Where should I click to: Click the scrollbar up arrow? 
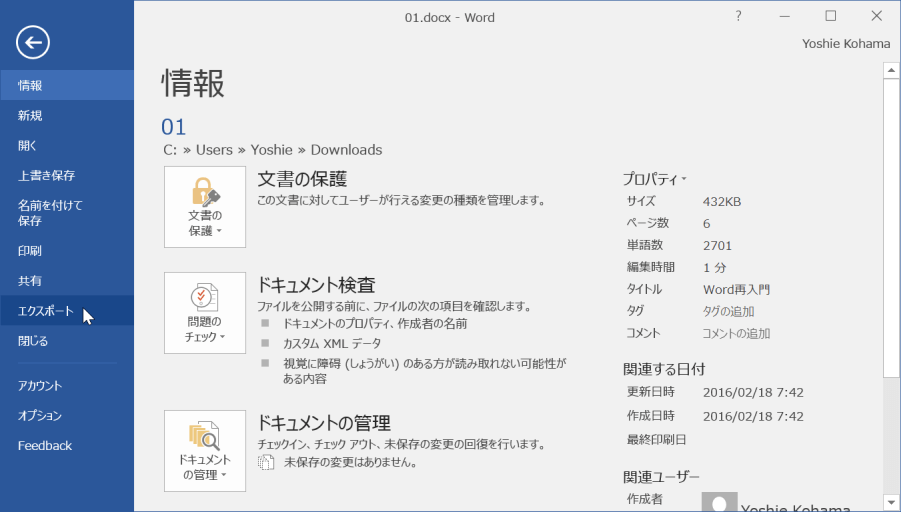[891, 71]
